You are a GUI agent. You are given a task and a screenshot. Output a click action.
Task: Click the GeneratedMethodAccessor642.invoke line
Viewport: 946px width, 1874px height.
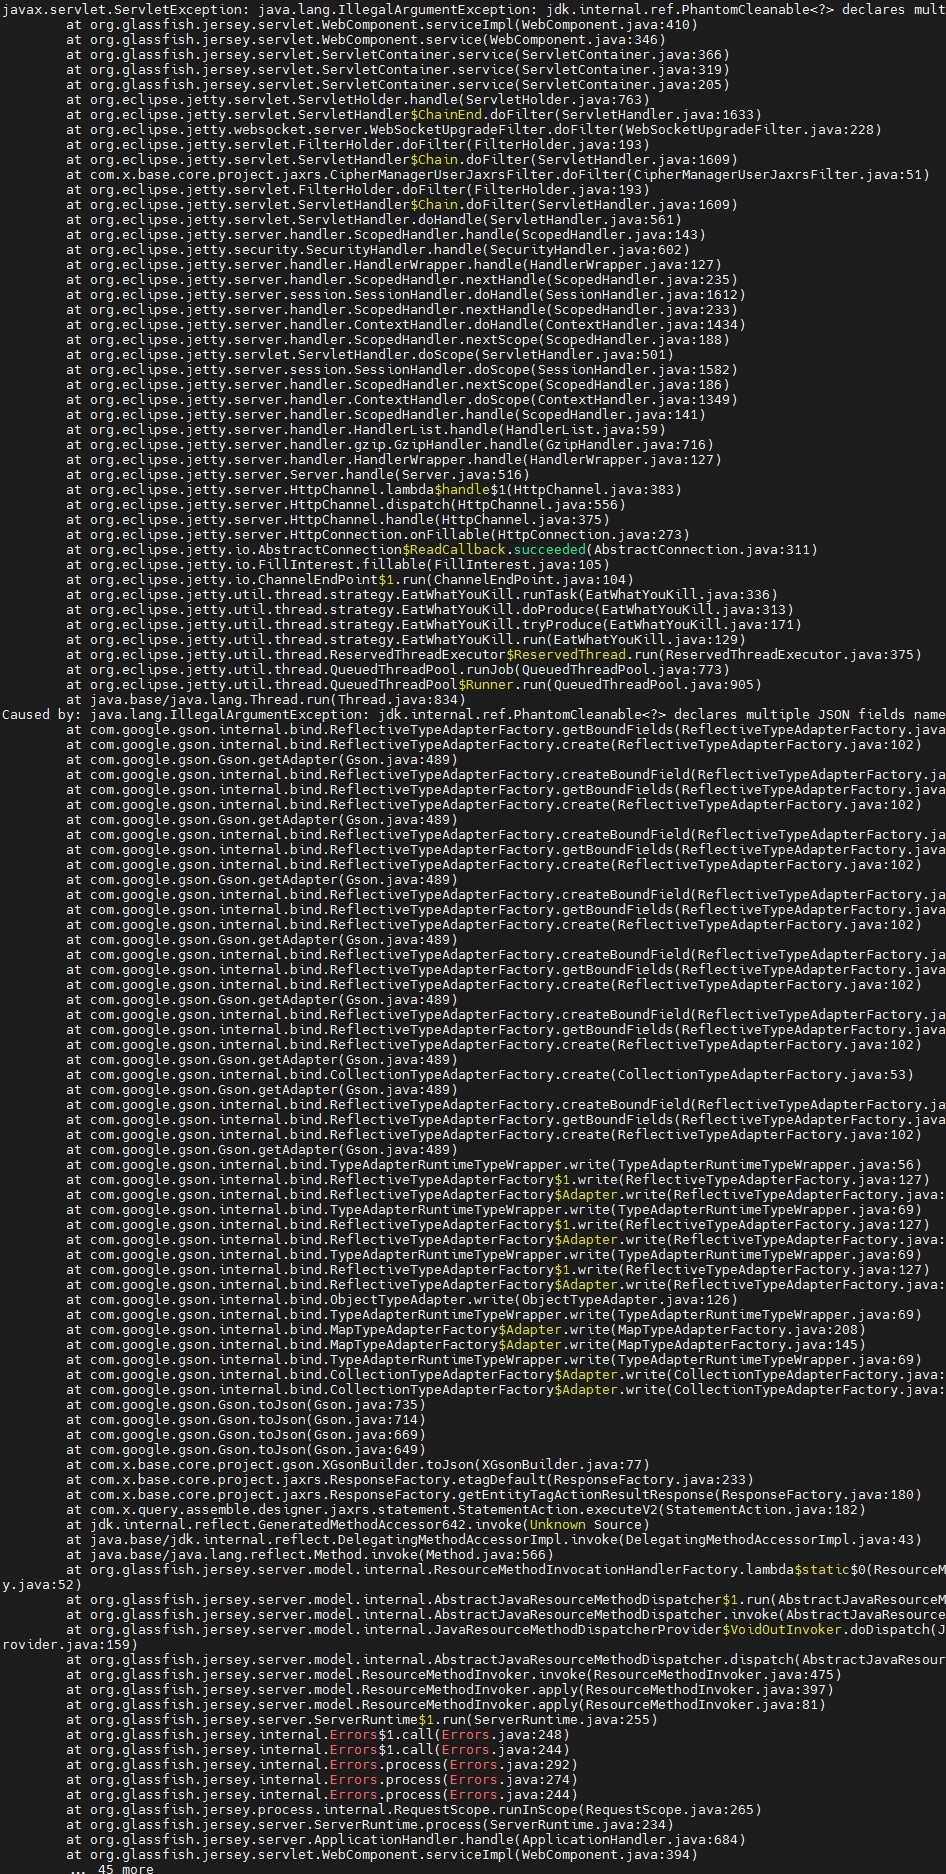tap(358, 1524)
